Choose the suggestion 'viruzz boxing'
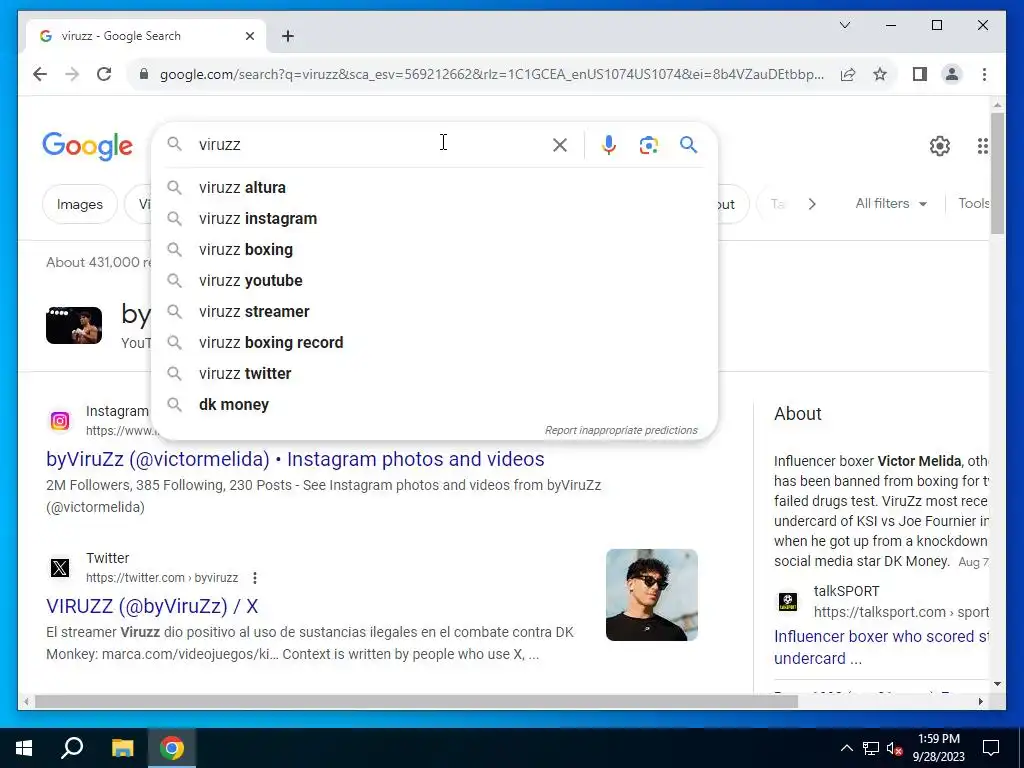 point(434,249)
